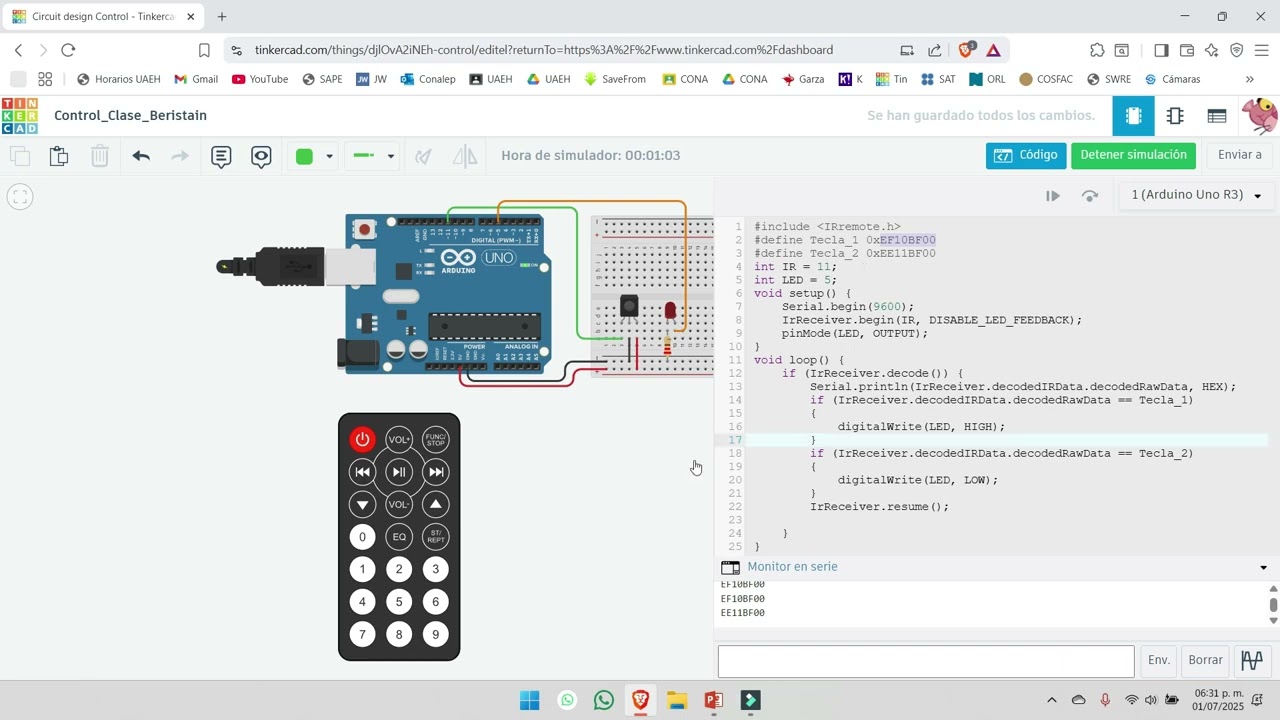This screenshot has height=720, width=1280.
Task: Open the YouTube bookmark
Action: [x=260, y=79]
